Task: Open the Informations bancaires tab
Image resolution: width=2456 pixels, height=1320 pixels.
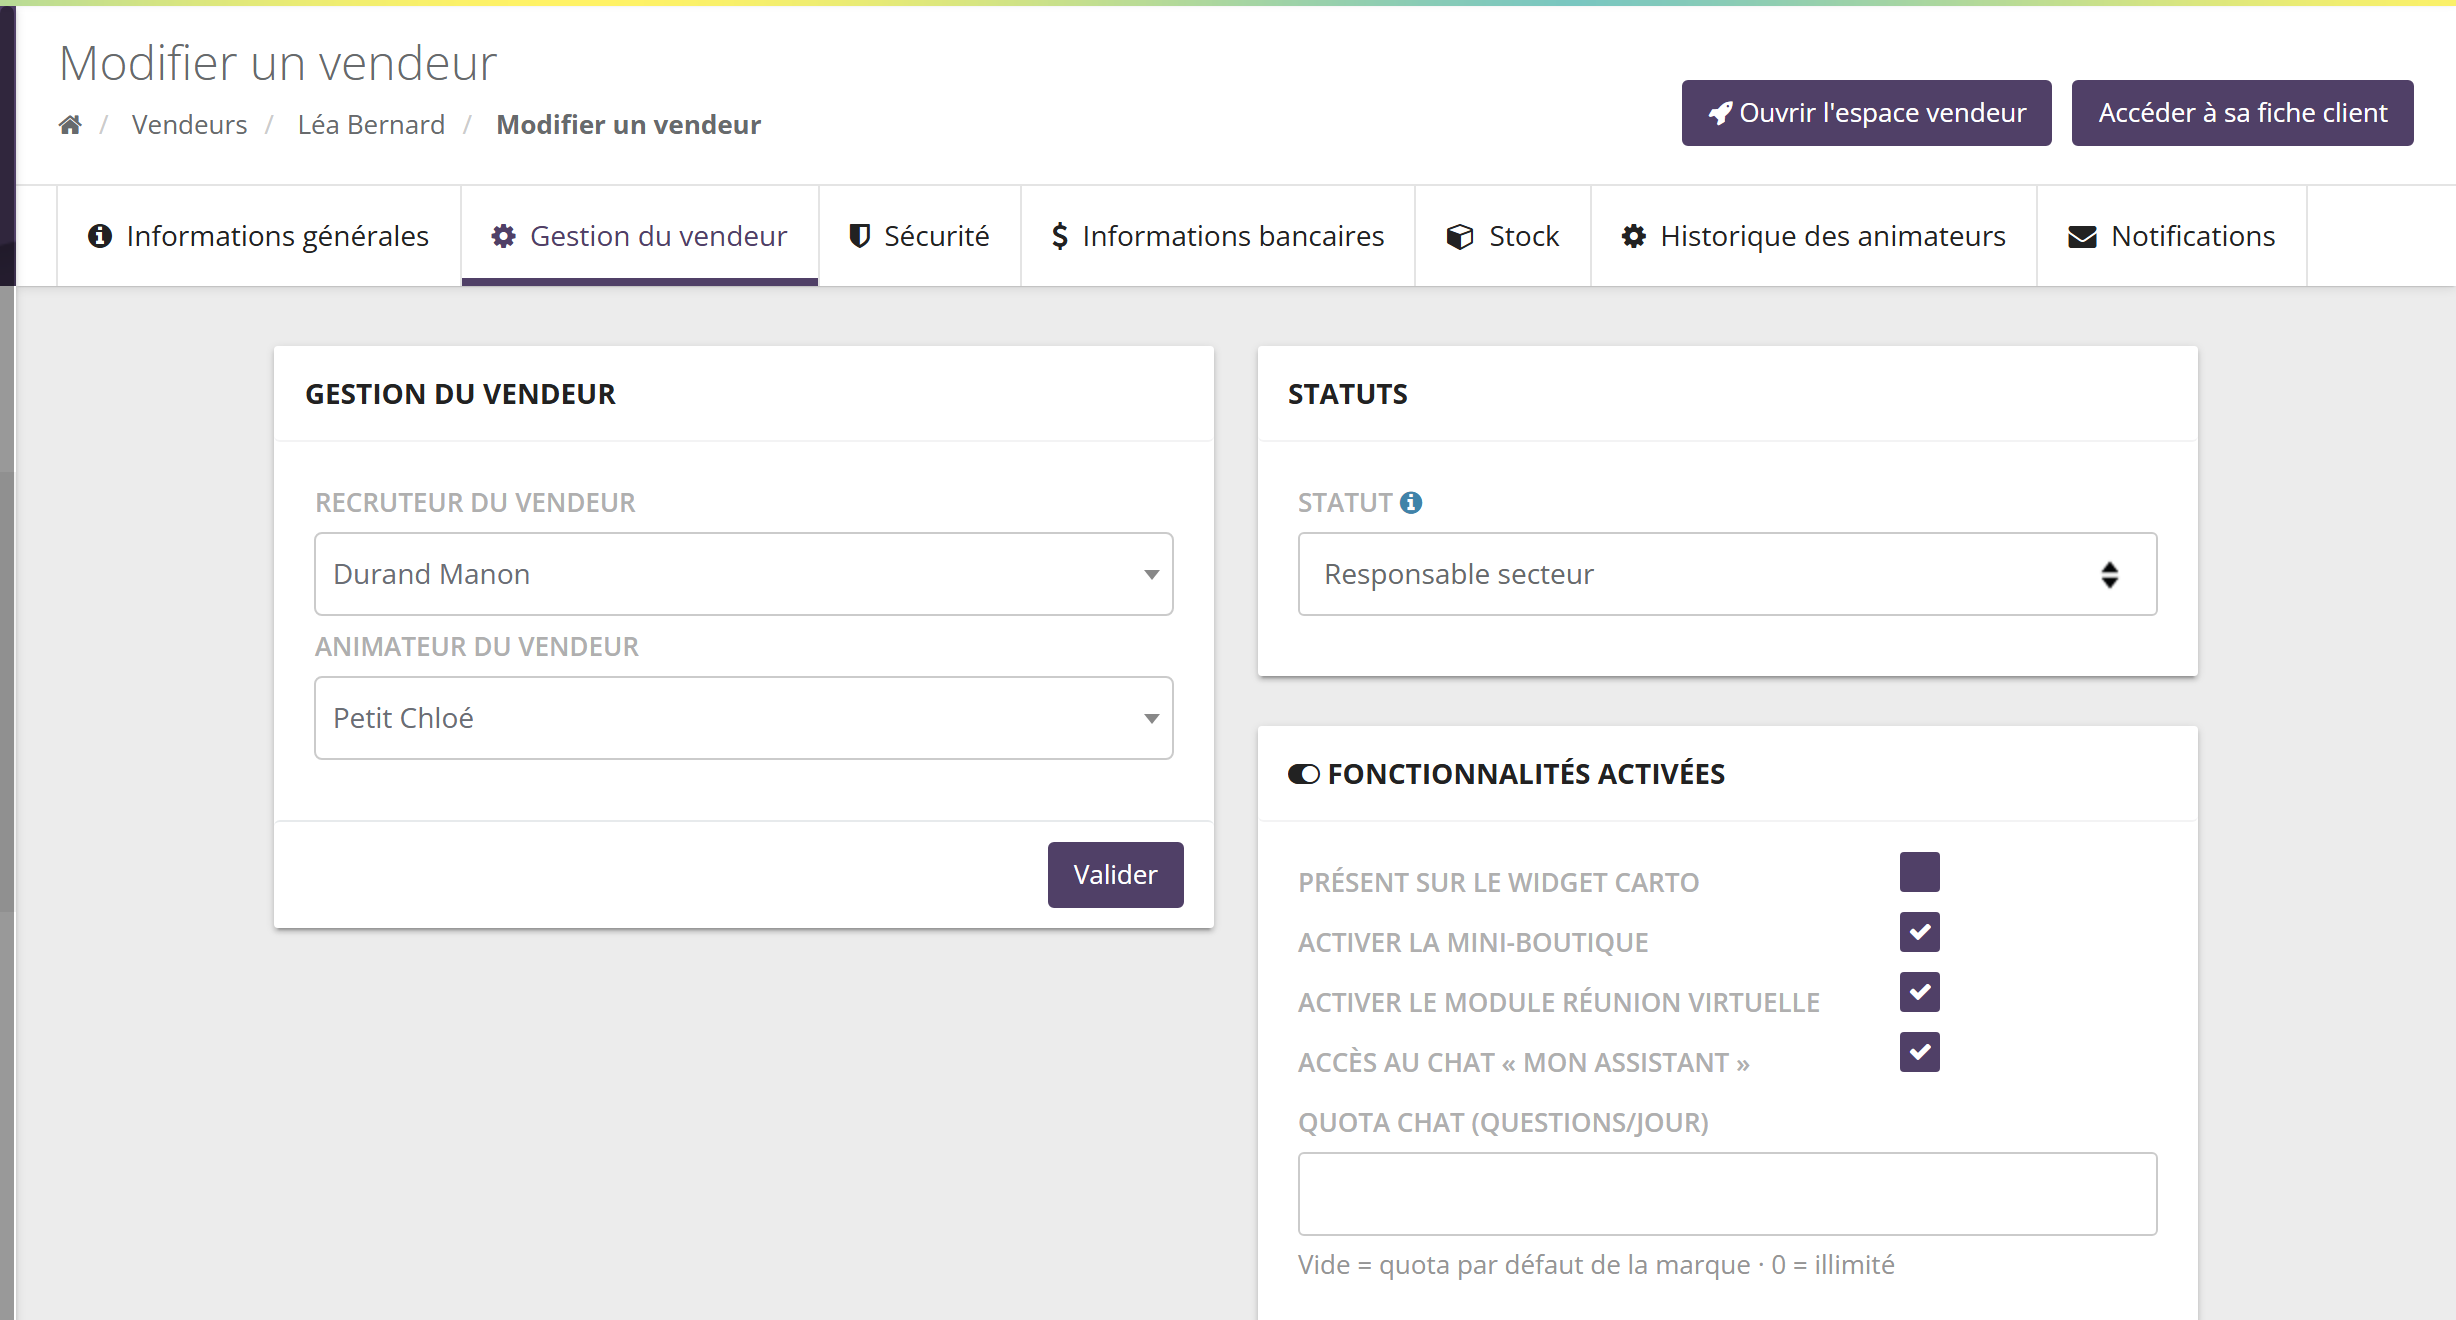Action: pos(1218,236)
